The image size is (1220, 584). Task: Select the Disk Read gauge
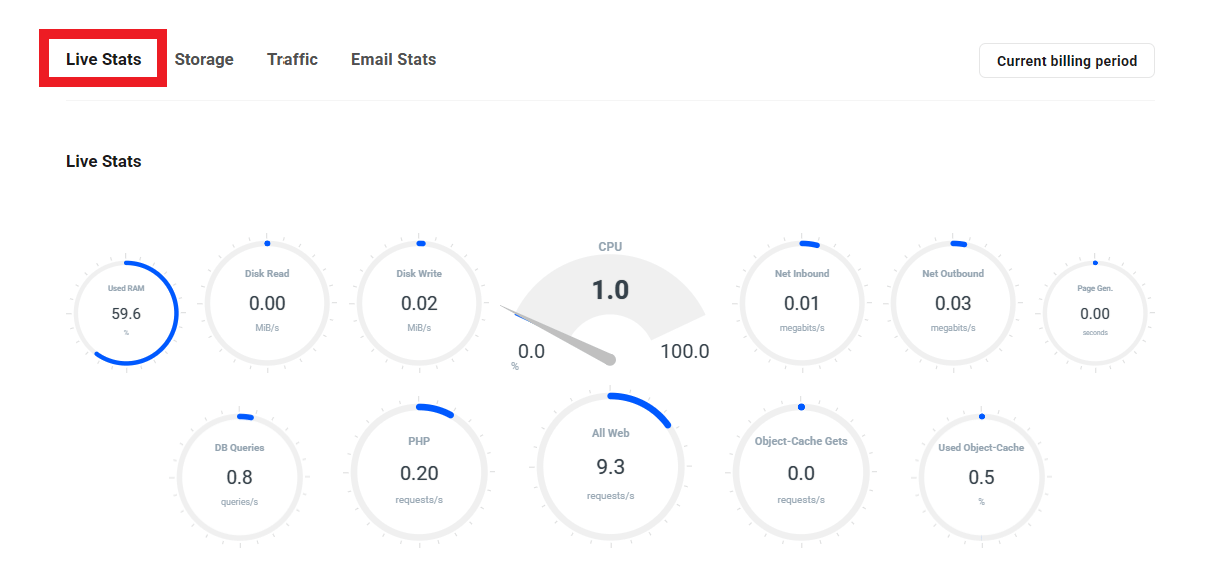click(x=267, y=302)
